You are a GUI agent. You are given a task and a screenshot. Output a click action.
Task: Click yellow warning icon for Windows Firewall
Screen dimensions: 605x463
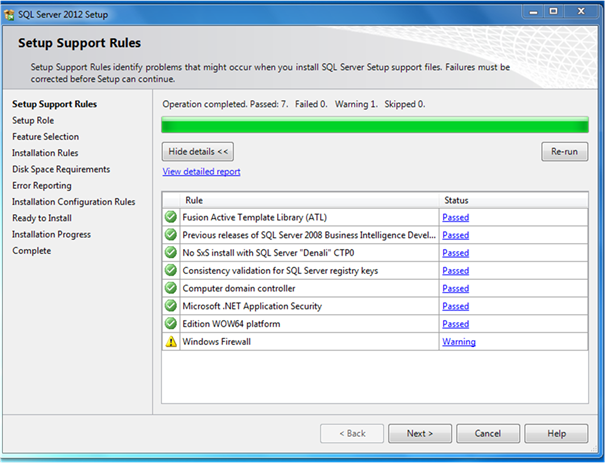pyautogui.click(x=171, y=341)
